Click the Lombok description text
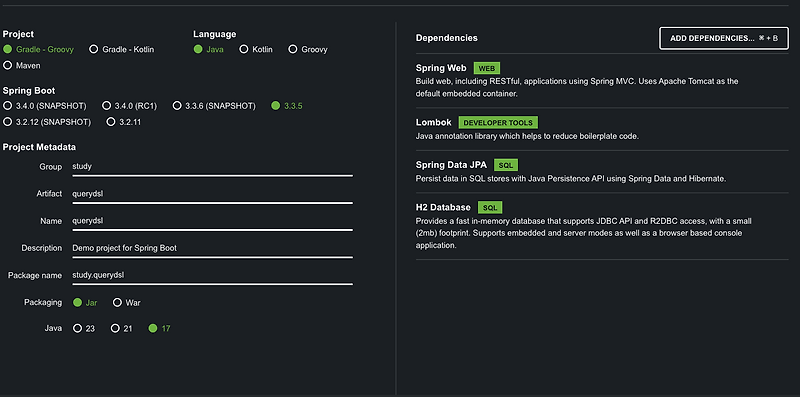The width and height of the screenshot is (800, 397). point(527,136)
